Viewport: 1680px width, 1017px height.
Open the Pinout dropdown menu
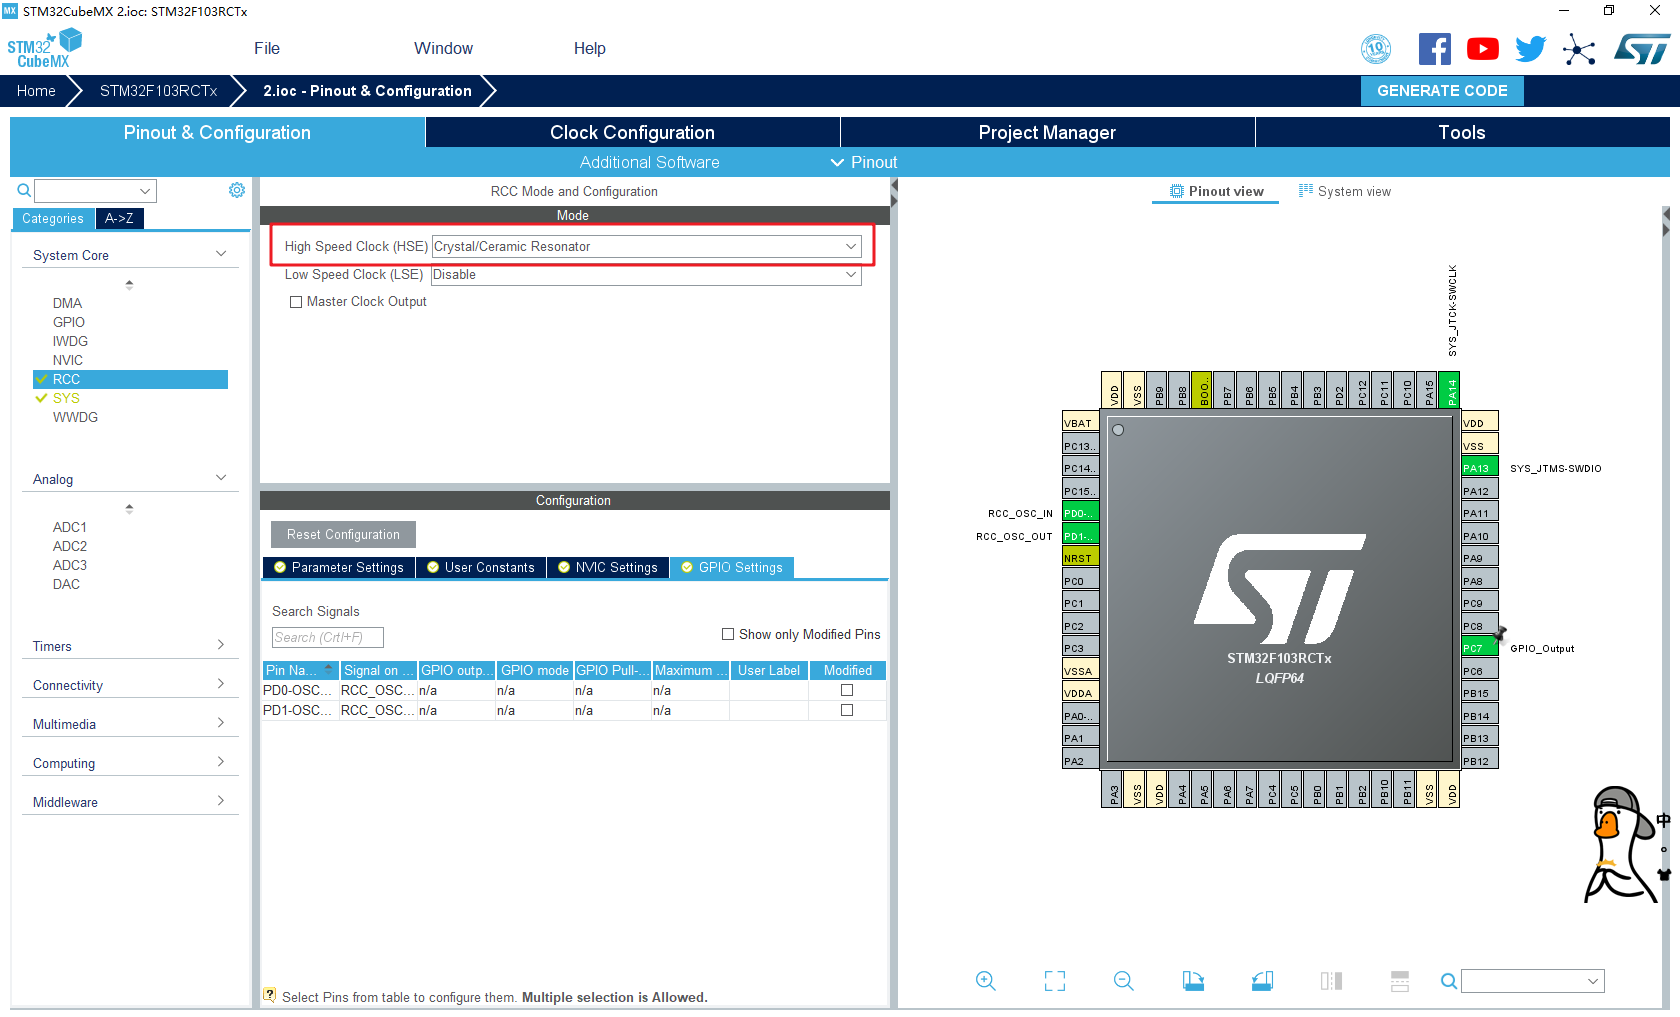(x=864, y=162)
